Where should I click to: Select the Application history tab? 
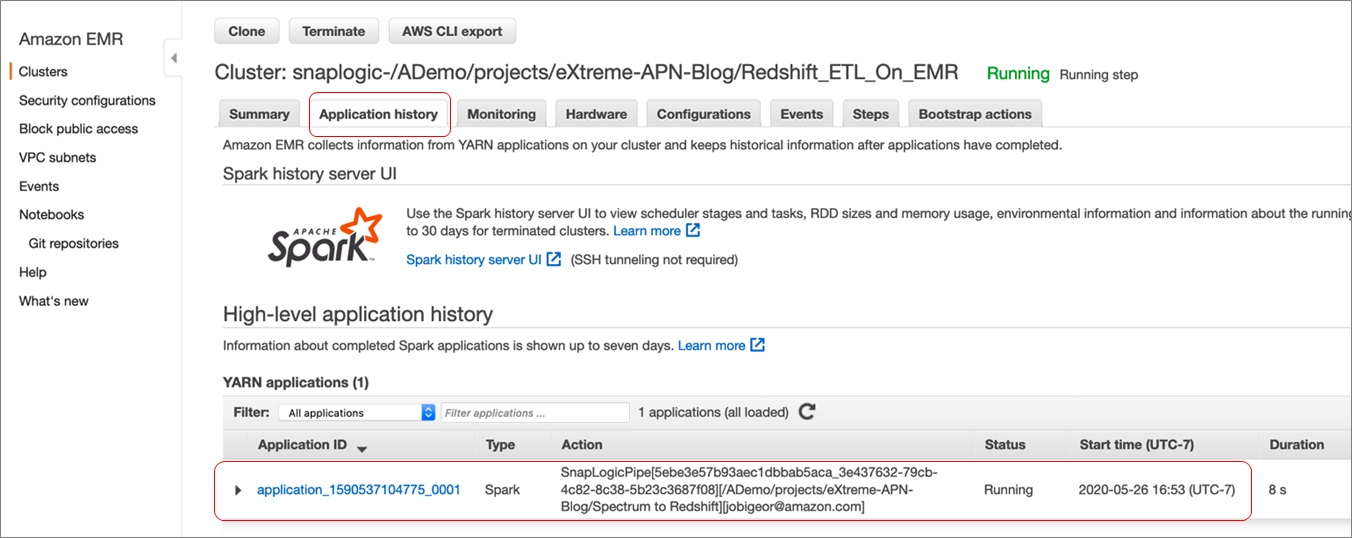pyautogui.click(x=378, y=114)
